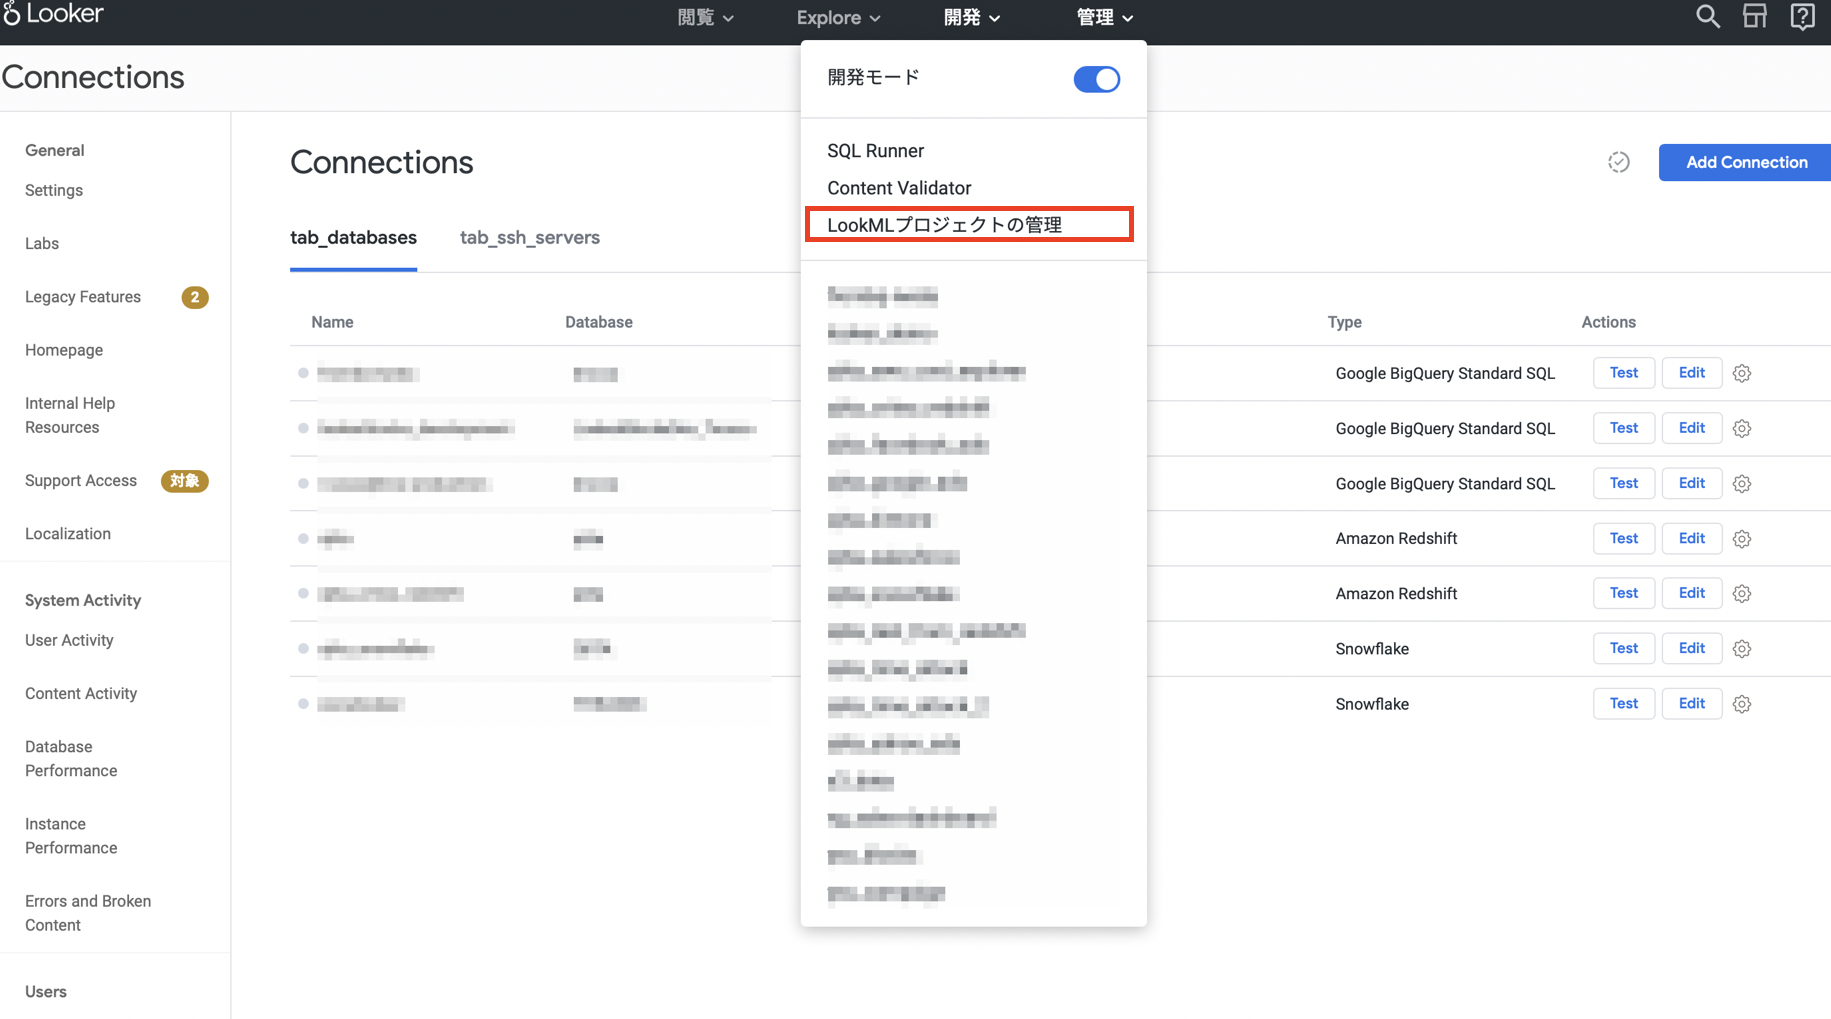Click the Looker logo

click(53, 14)
